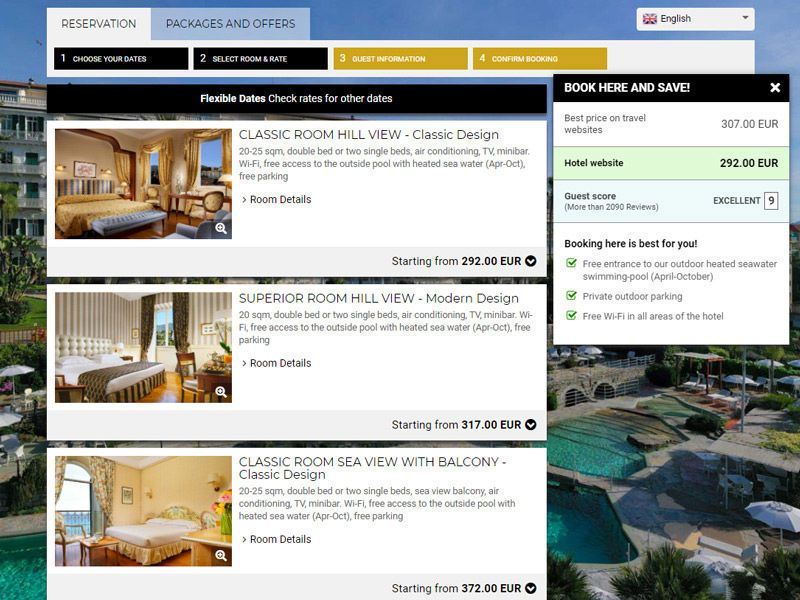800x600 pixels.
Task: Click zoom icon on Superior Room photo
Action: [221, 392]
